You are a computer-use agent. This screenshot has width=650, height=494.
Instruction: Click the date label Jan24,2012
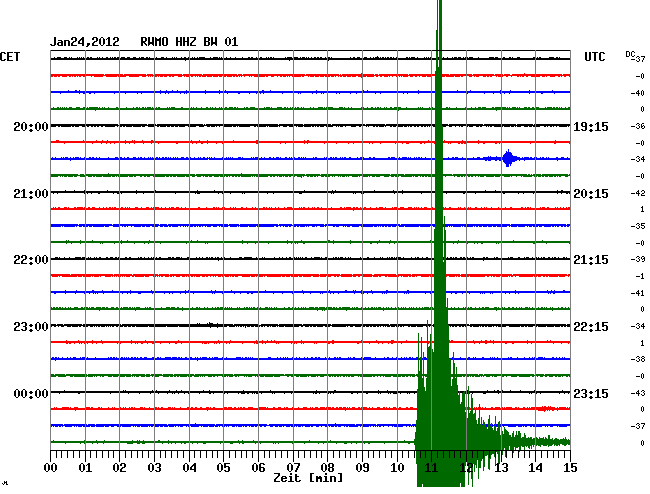85,42
